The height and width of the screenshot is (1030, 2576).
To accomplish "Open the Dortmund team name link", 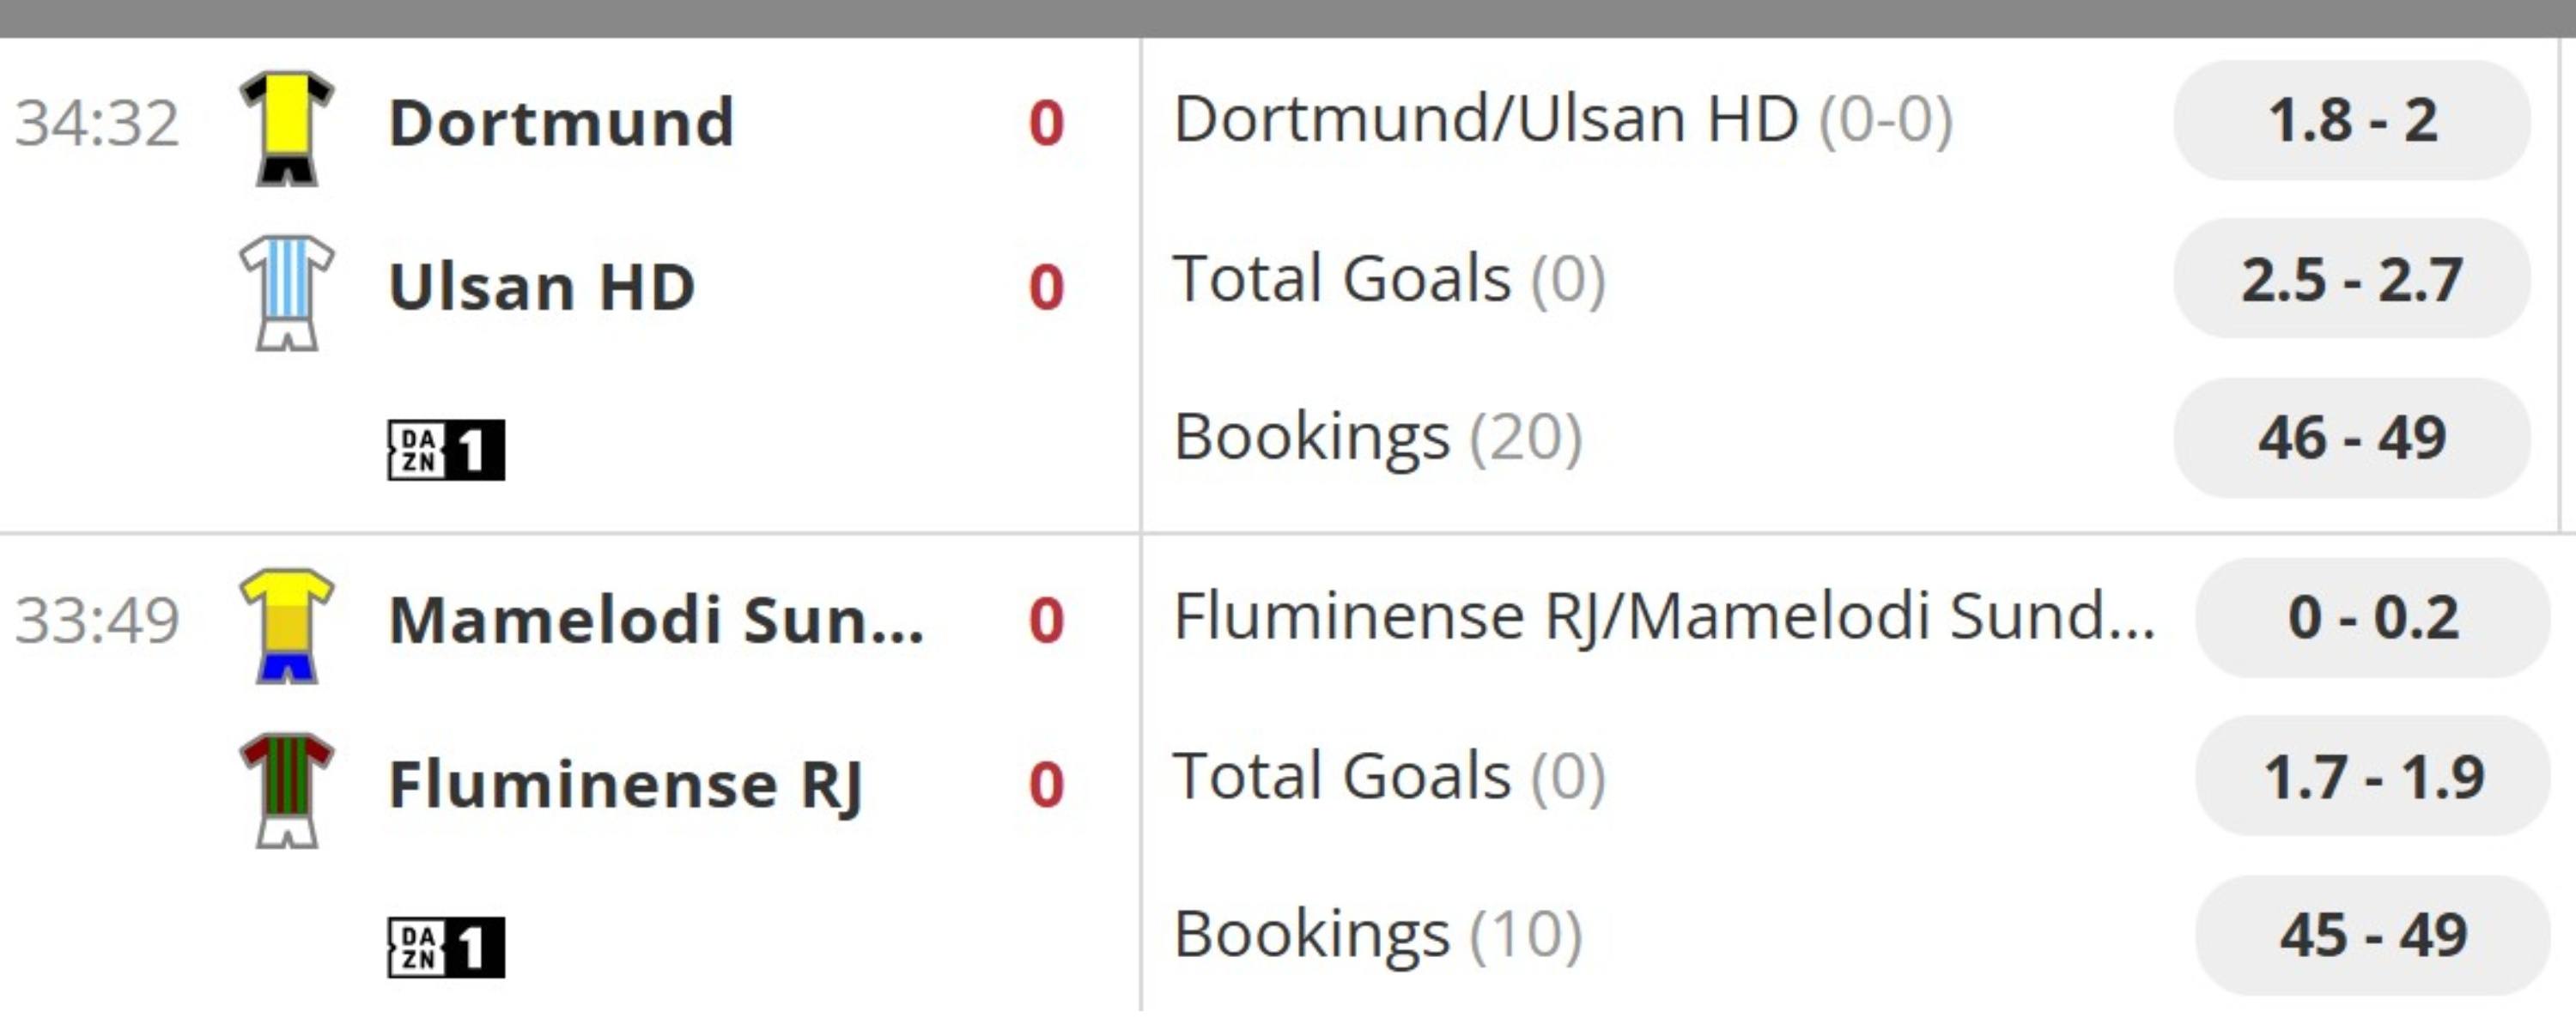I will pyautogui.click(x=561, y=123).
